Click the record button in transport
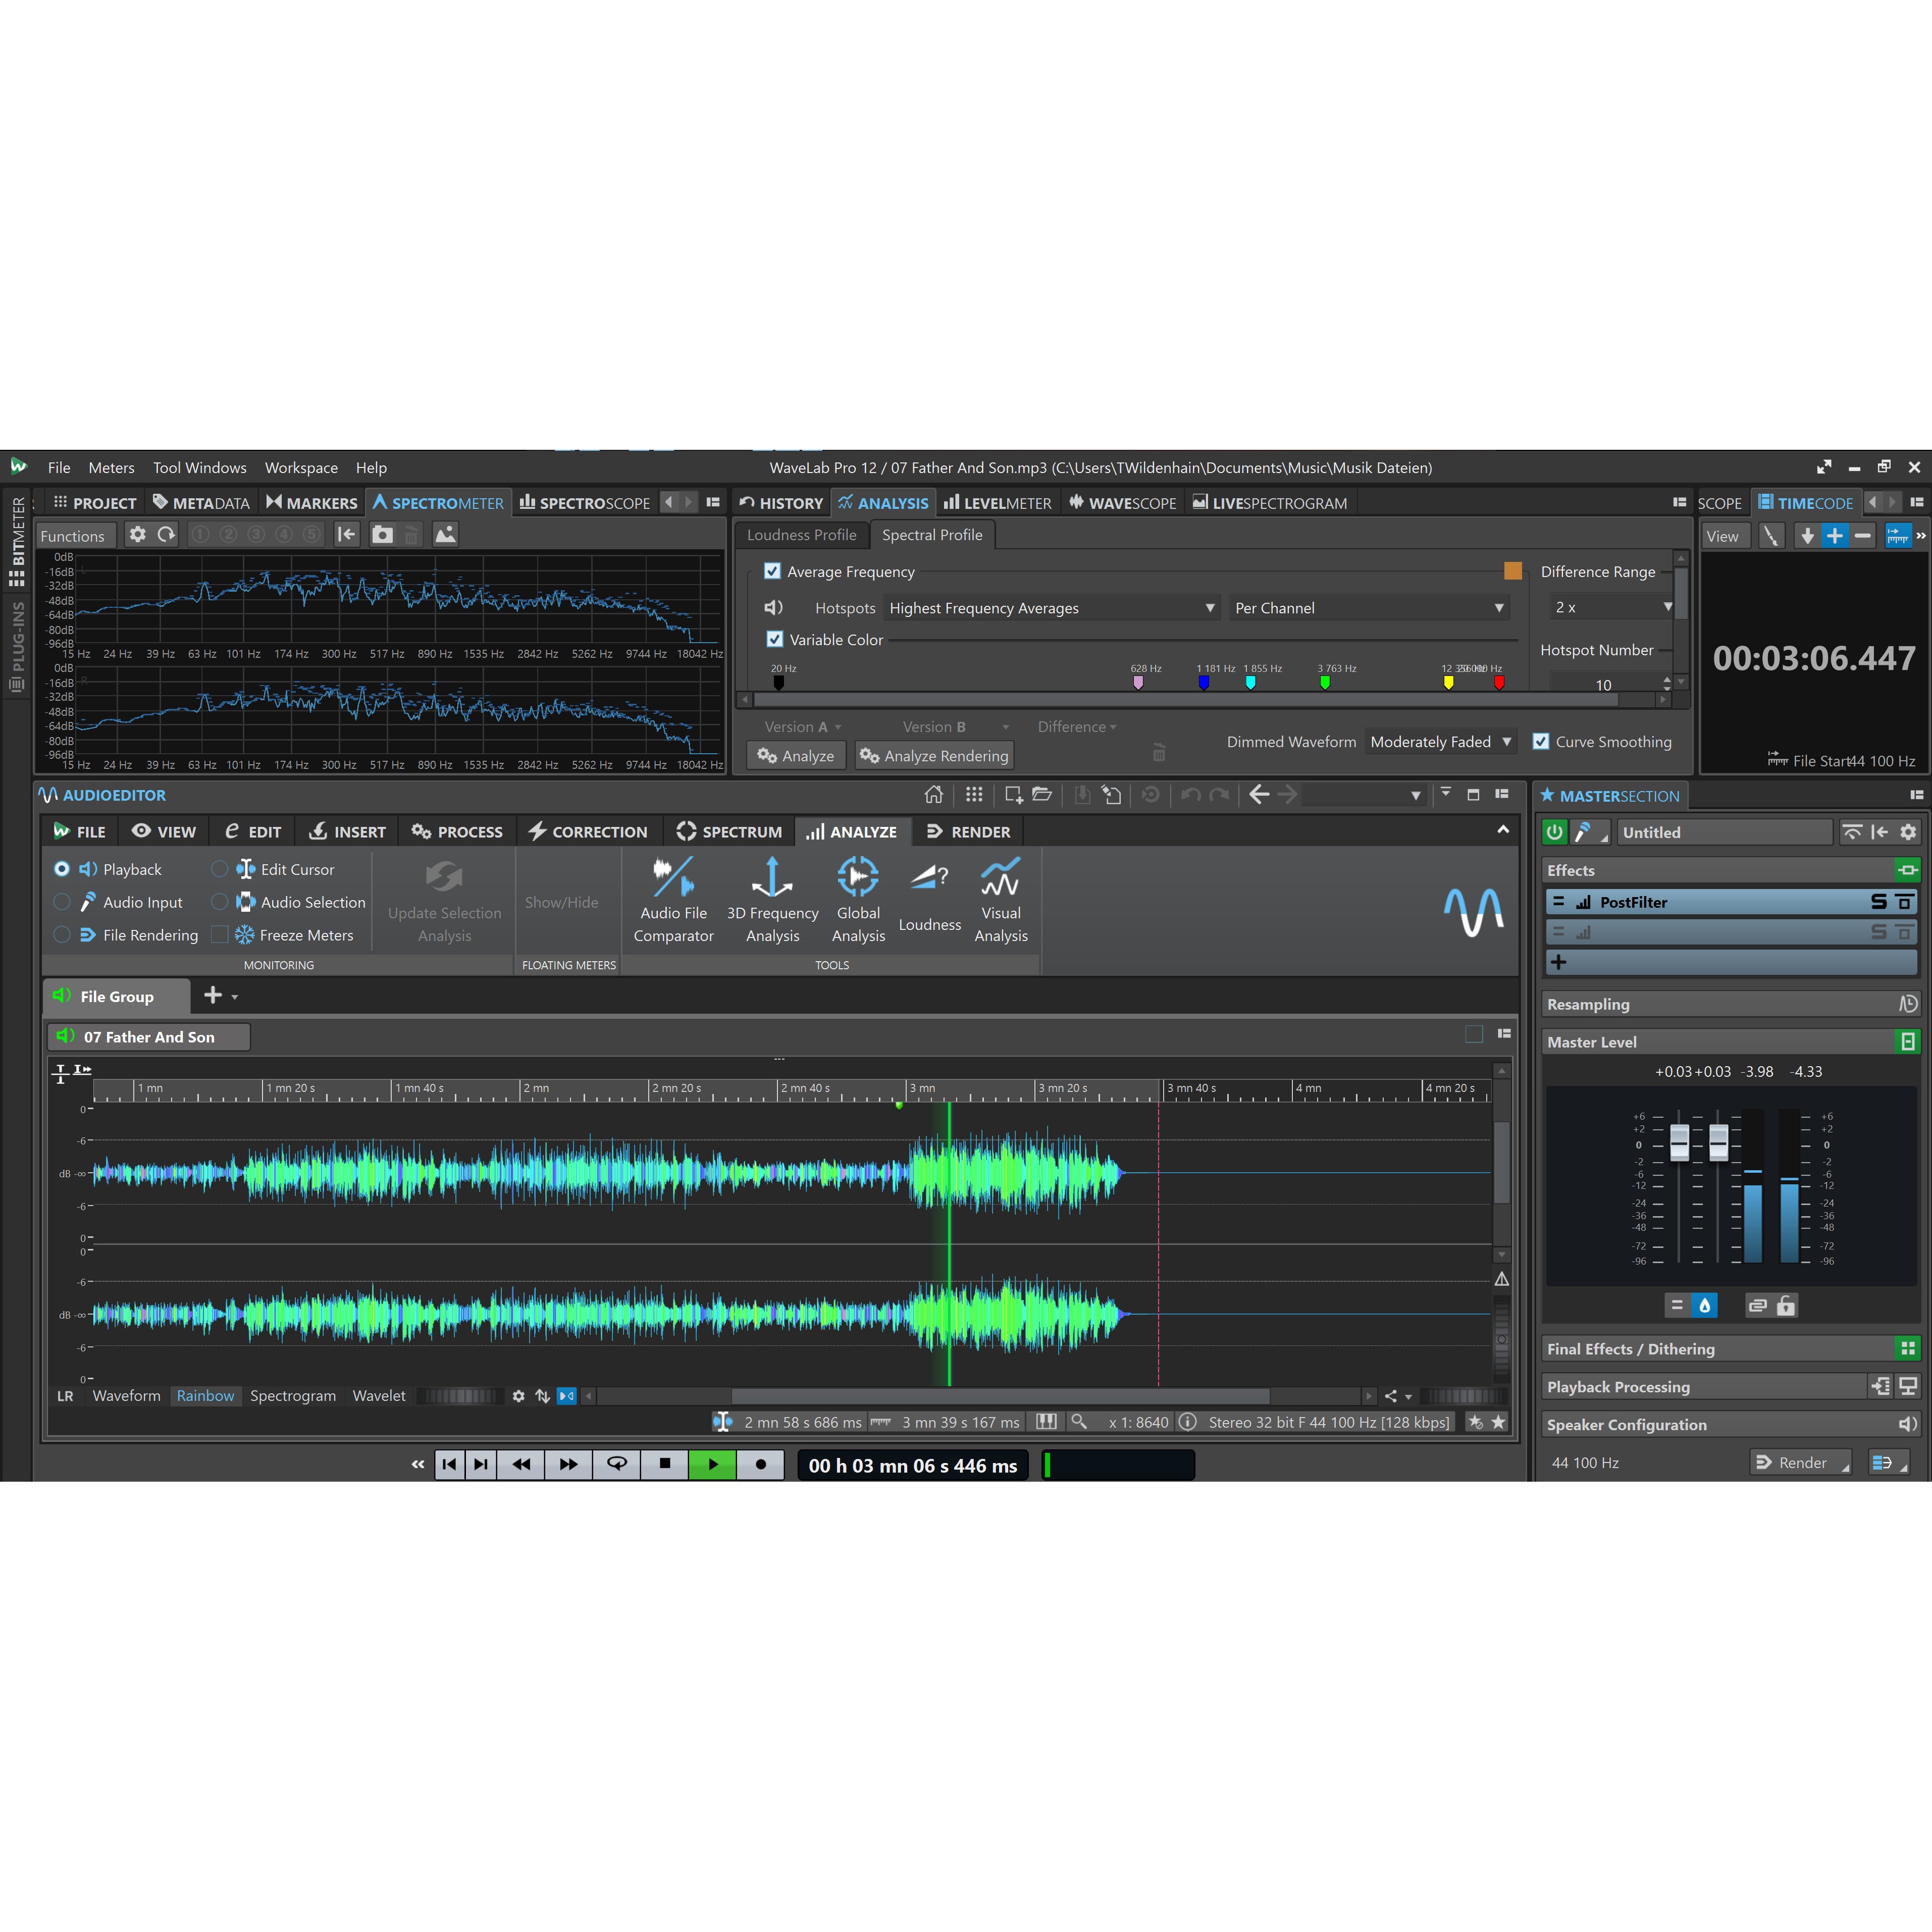The image size is (1932, 1932). [x=761, y=1465]
